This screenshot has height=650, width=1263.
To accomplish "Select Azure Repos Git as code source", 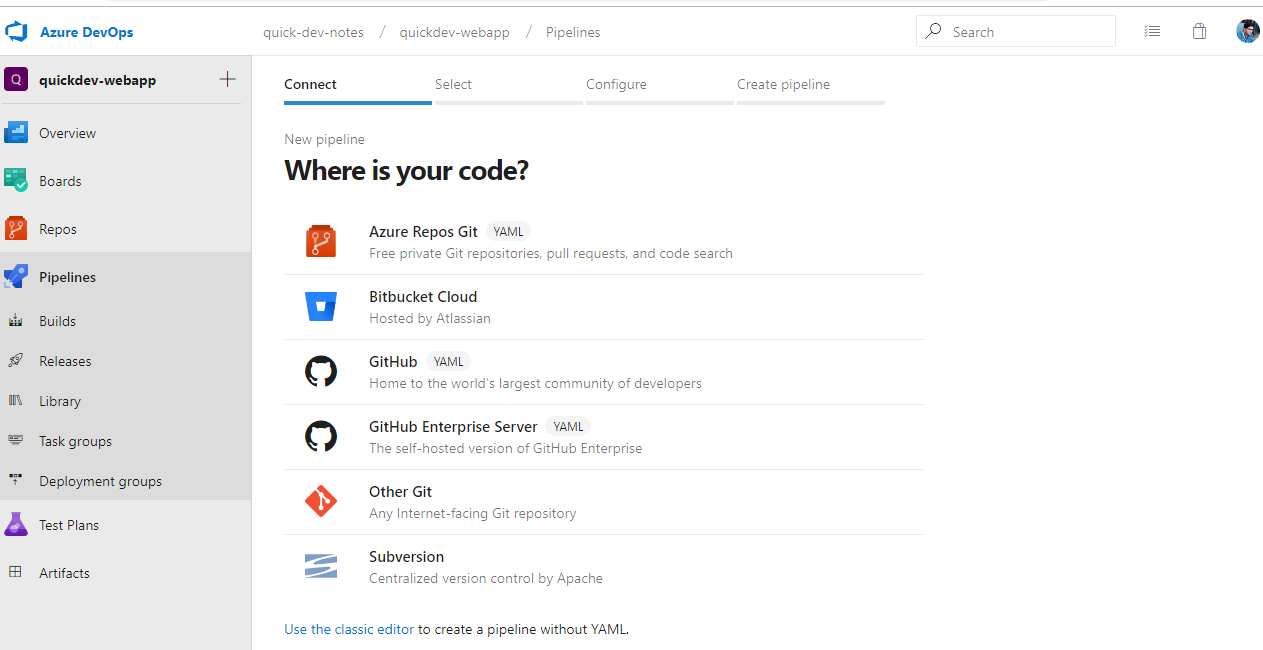I will (603, 242).
